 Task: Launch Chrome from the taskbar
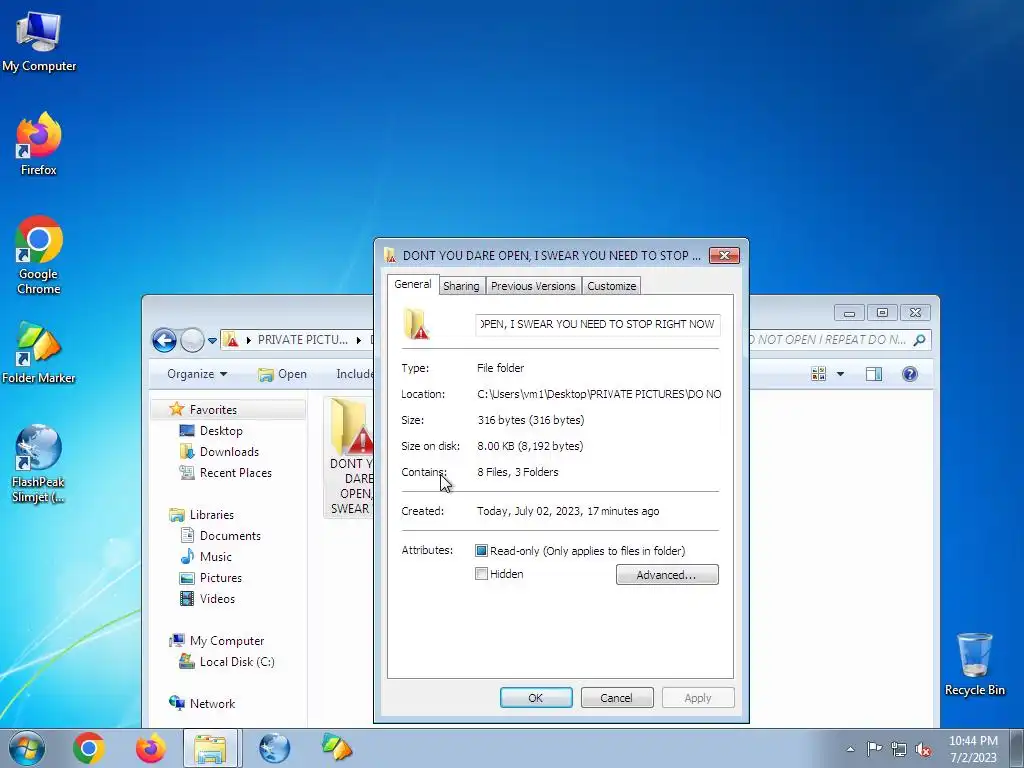[89, 748]
